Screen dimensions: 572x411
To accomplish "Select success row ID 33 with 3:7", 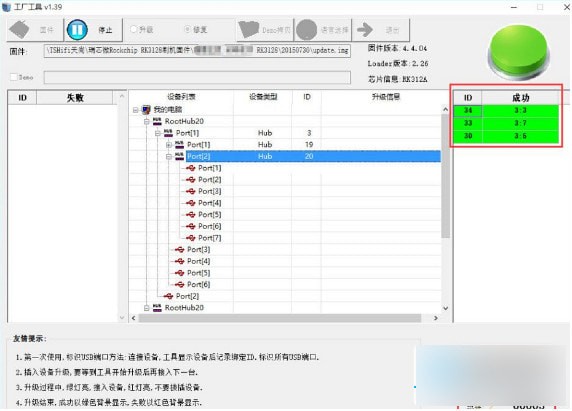I will (x=506, y=123).
